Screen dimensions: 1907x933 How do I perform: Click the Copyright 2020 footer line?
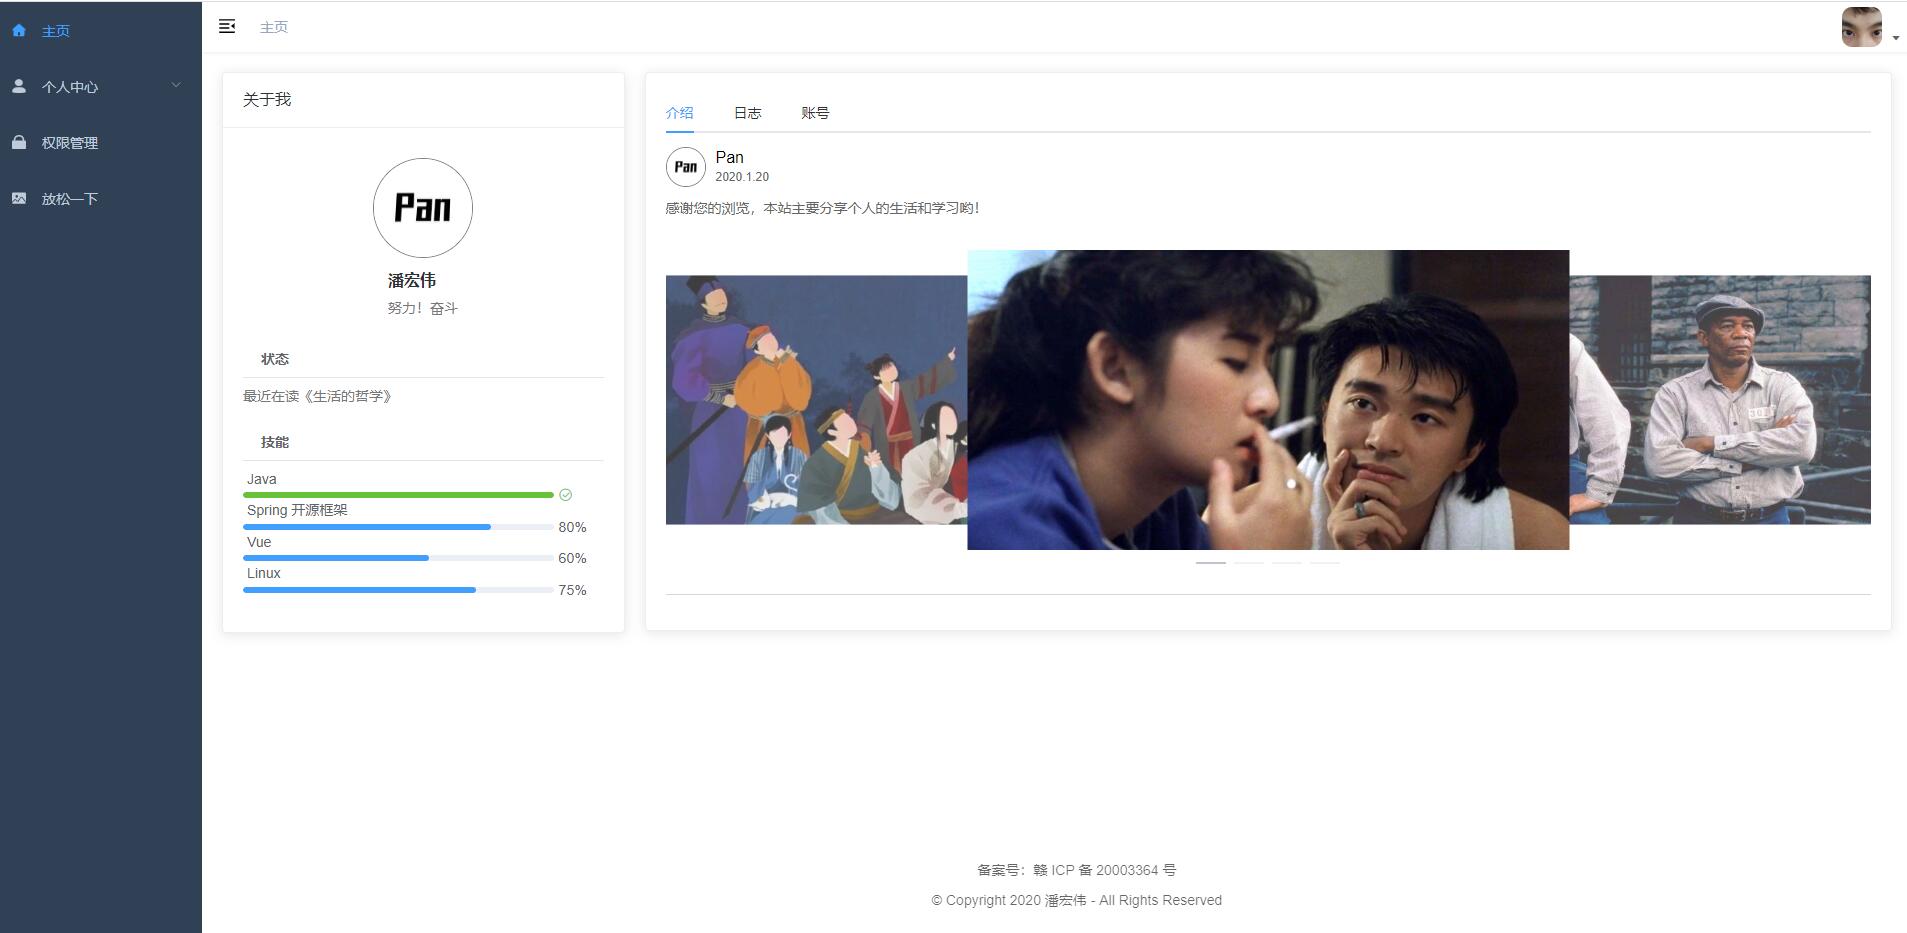[x=1077, y=900]
